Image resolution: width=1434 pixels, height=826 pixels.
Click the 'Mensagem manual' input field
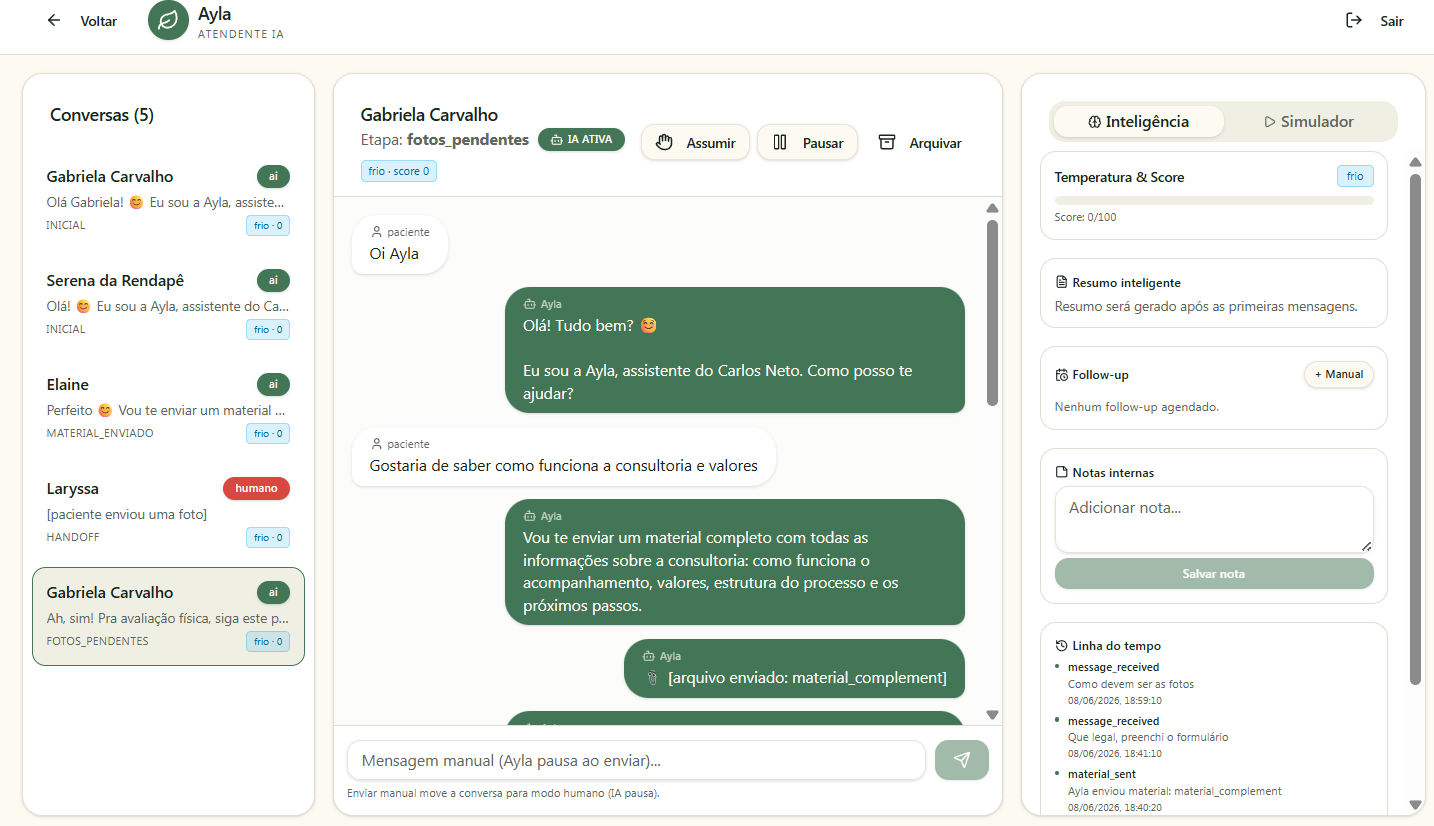(636, 761)
